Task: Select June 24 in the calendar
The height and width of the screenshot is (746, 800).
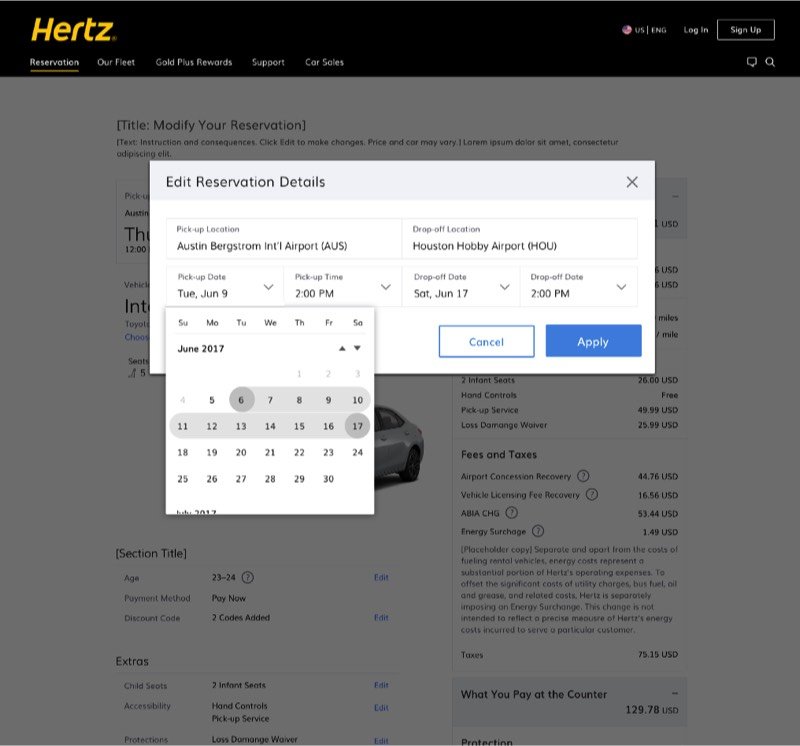Action: click(357, 452)
